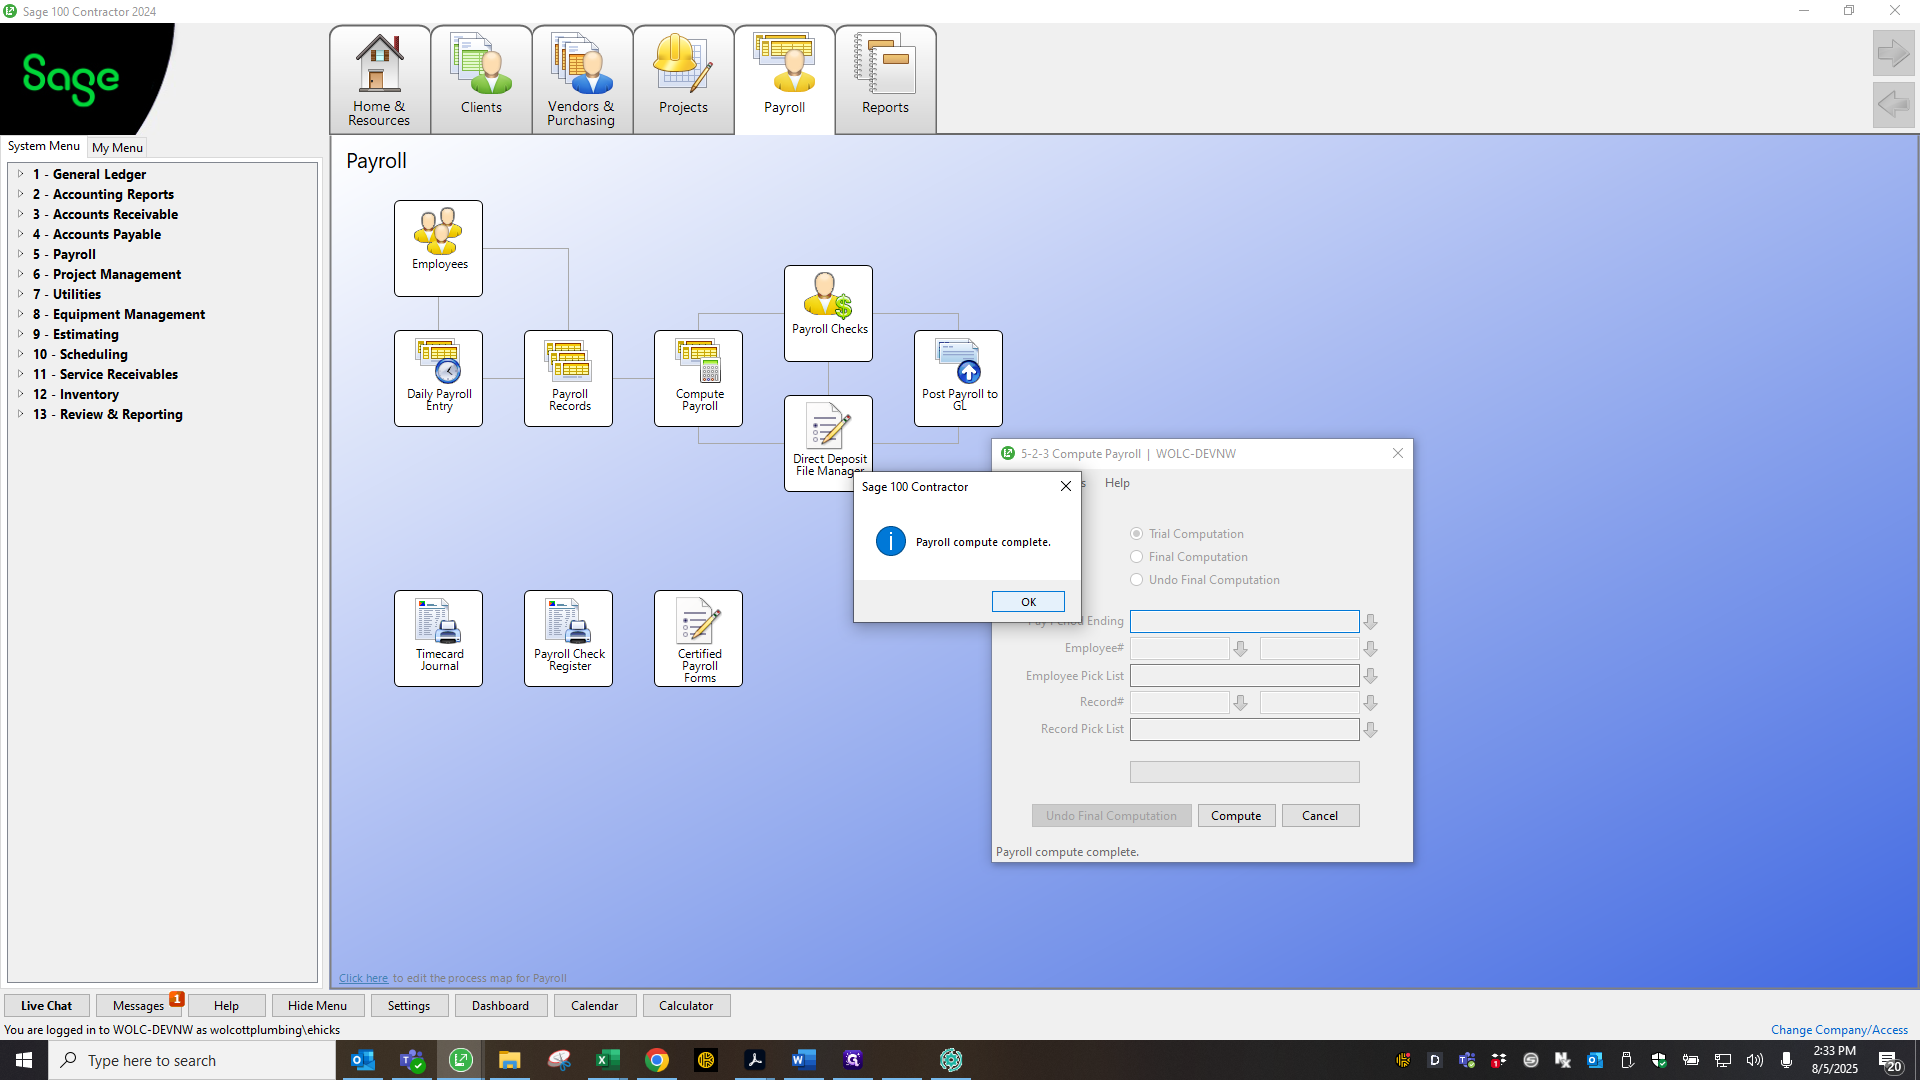The image size is (1920, 1080).
Task: Open Timecard Journal icon
Action: [x=438, y=638]
